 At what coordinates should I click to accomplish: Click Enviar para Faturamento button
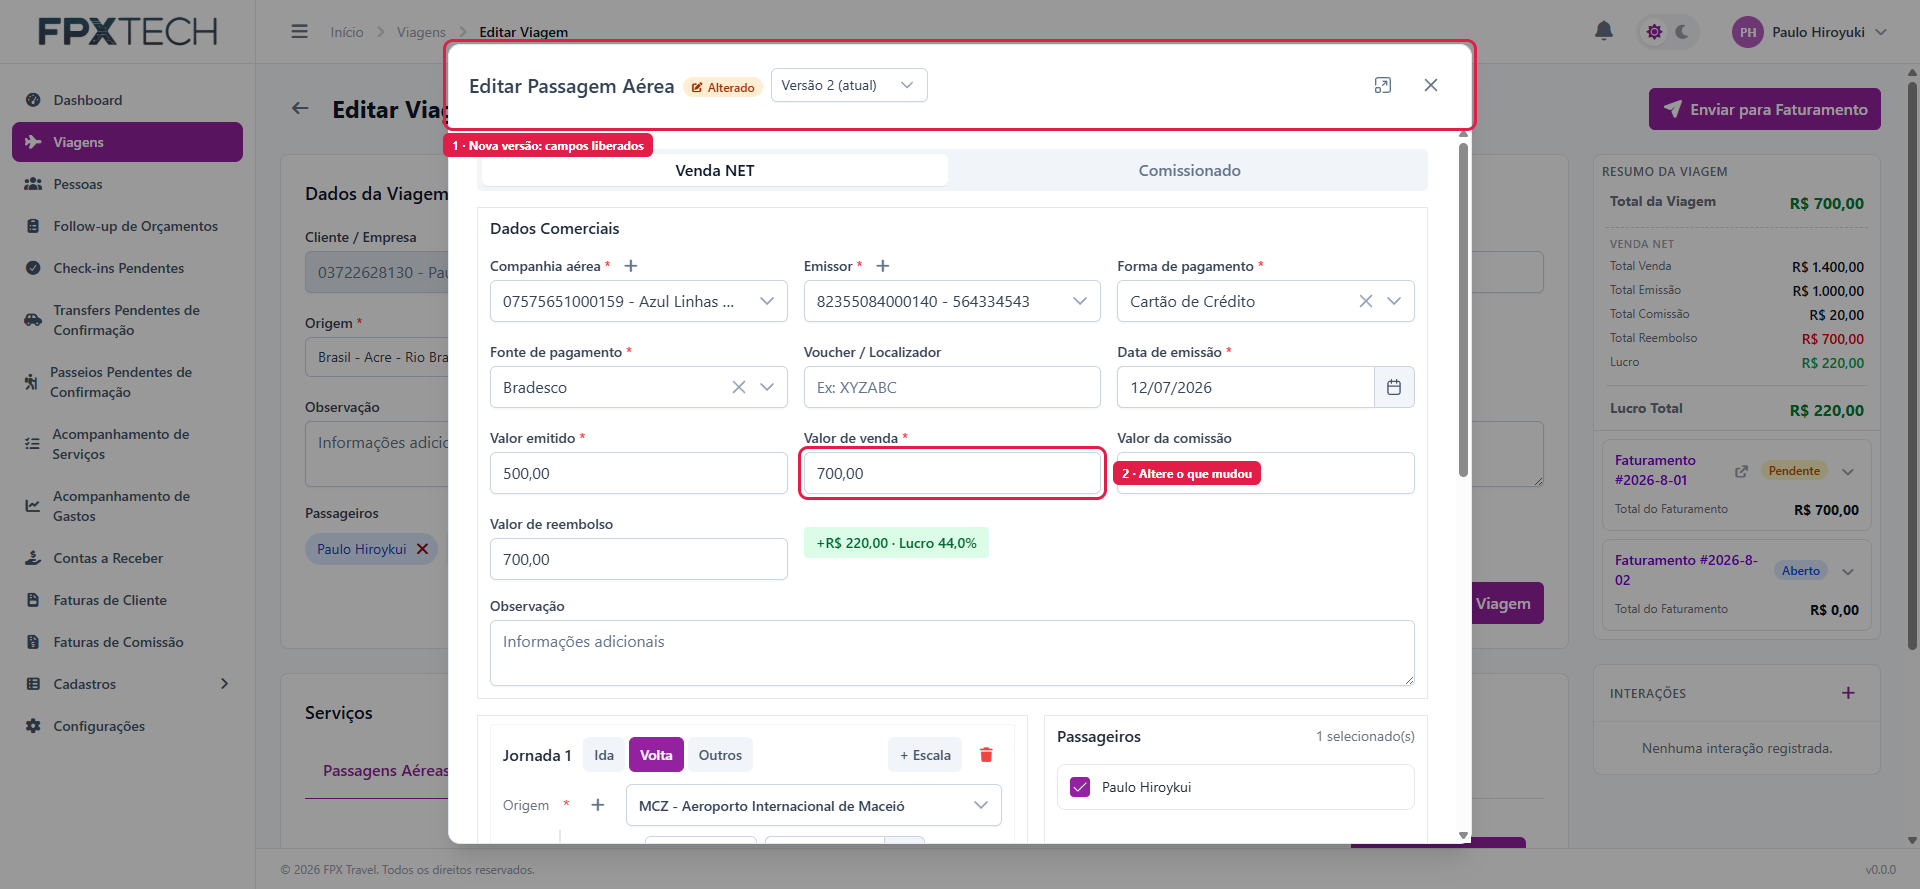[1765, 109]
